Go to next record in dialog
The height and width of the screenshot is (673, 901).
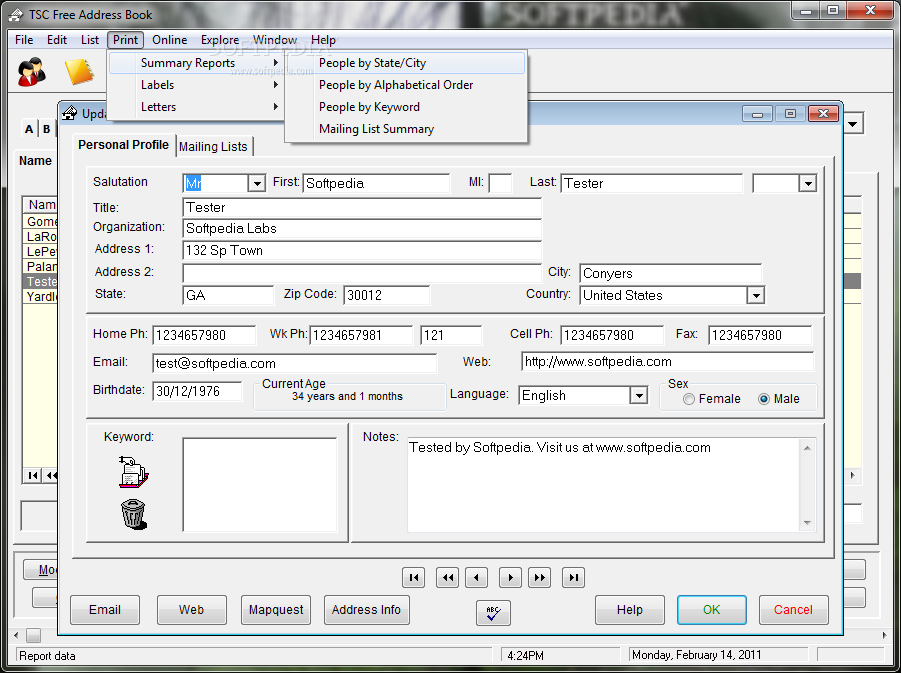[x=510, y=578]
